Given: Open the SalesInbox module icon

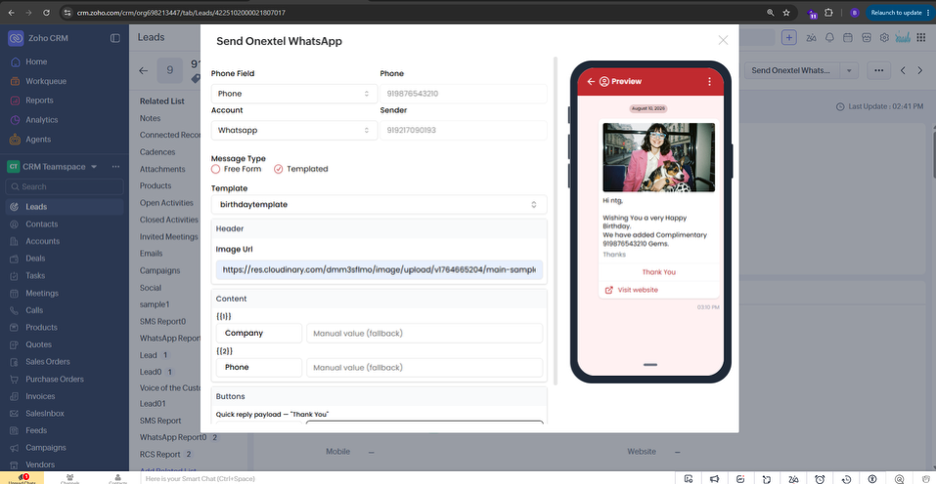Looking at the screenshot, I should pyautogui.click(x=14, y=413).
